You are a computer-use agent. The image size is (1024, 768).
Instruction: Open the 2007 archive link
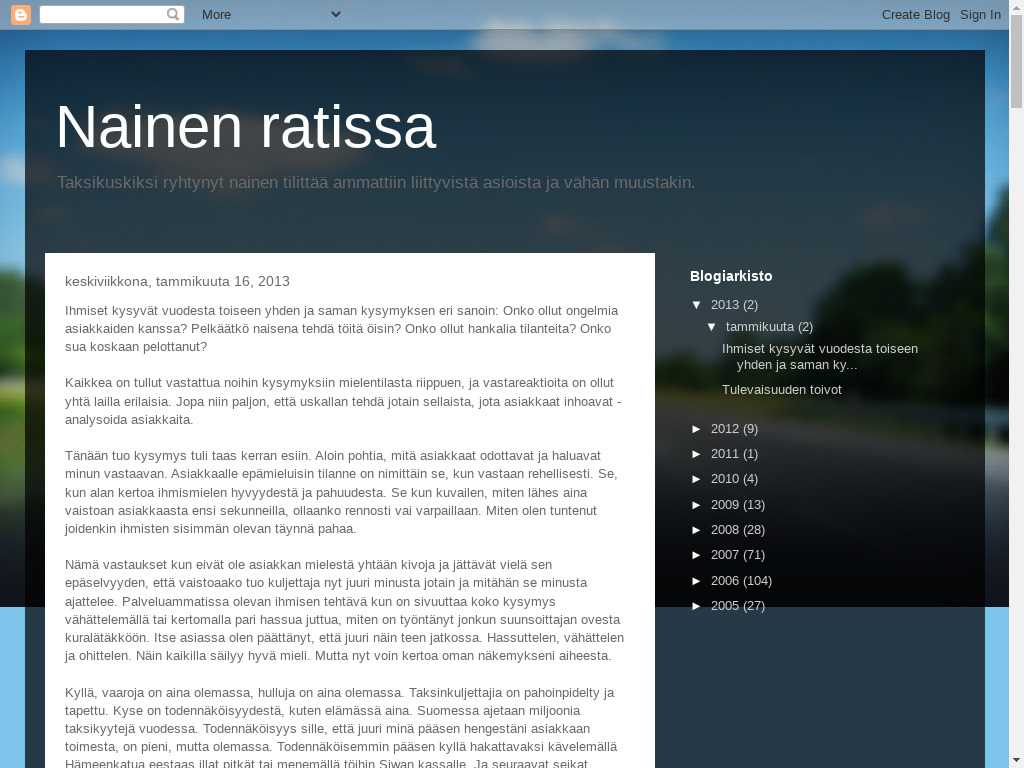coord(724,554)
